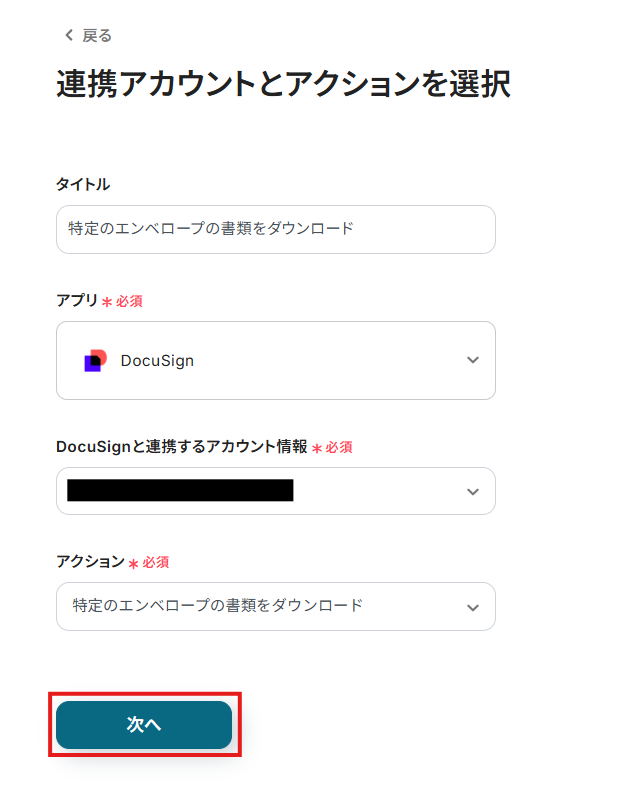Click the タイトル field label
Viewport: 627px width, 797px height.
coord(83,184)
